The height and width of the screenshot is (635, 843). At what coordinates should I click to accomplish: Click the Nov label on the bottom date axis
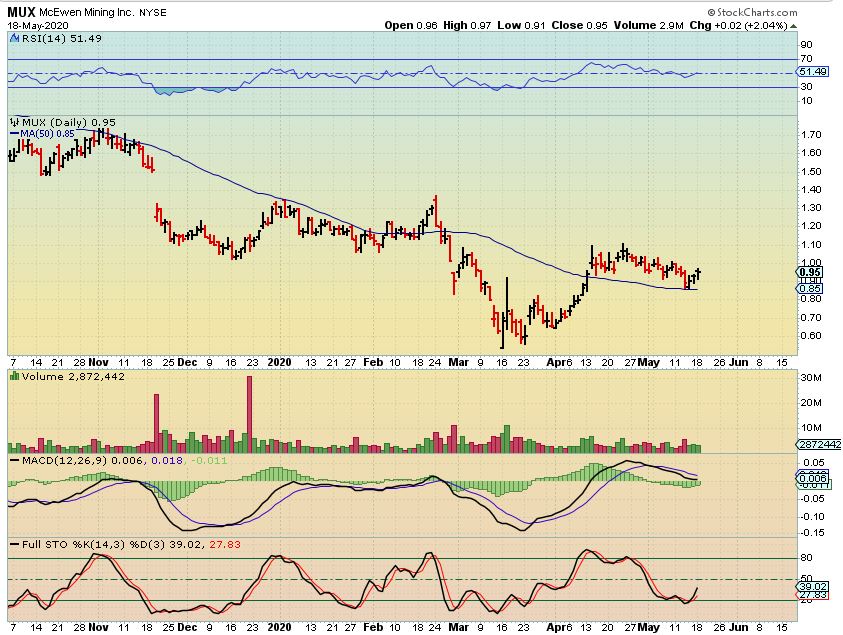click(x=98, y=627)
